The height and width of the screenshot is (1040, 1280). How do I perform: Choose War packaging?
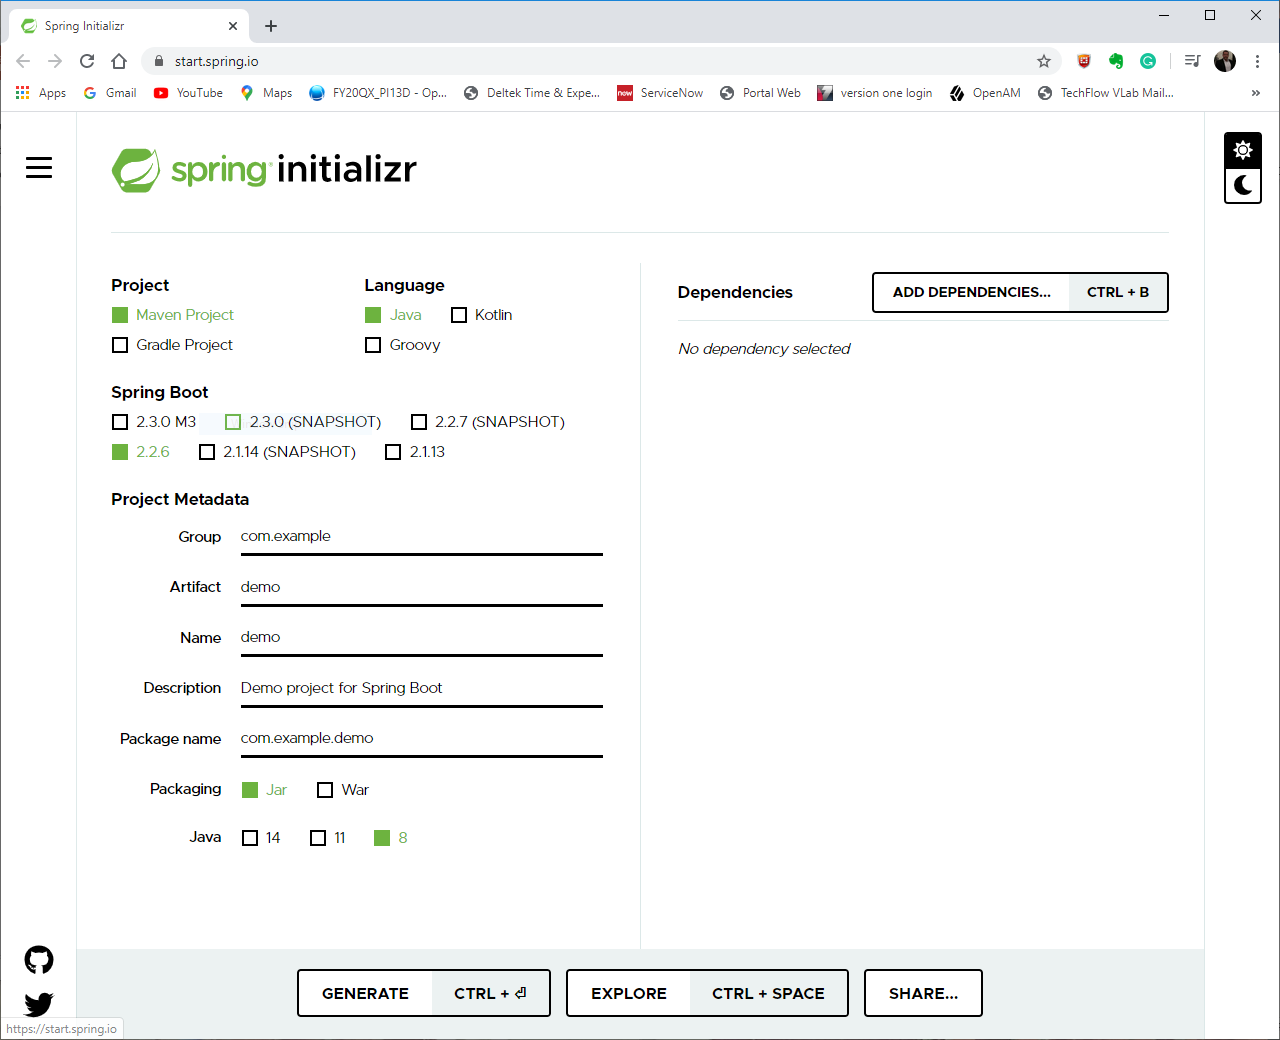[343, 790]
